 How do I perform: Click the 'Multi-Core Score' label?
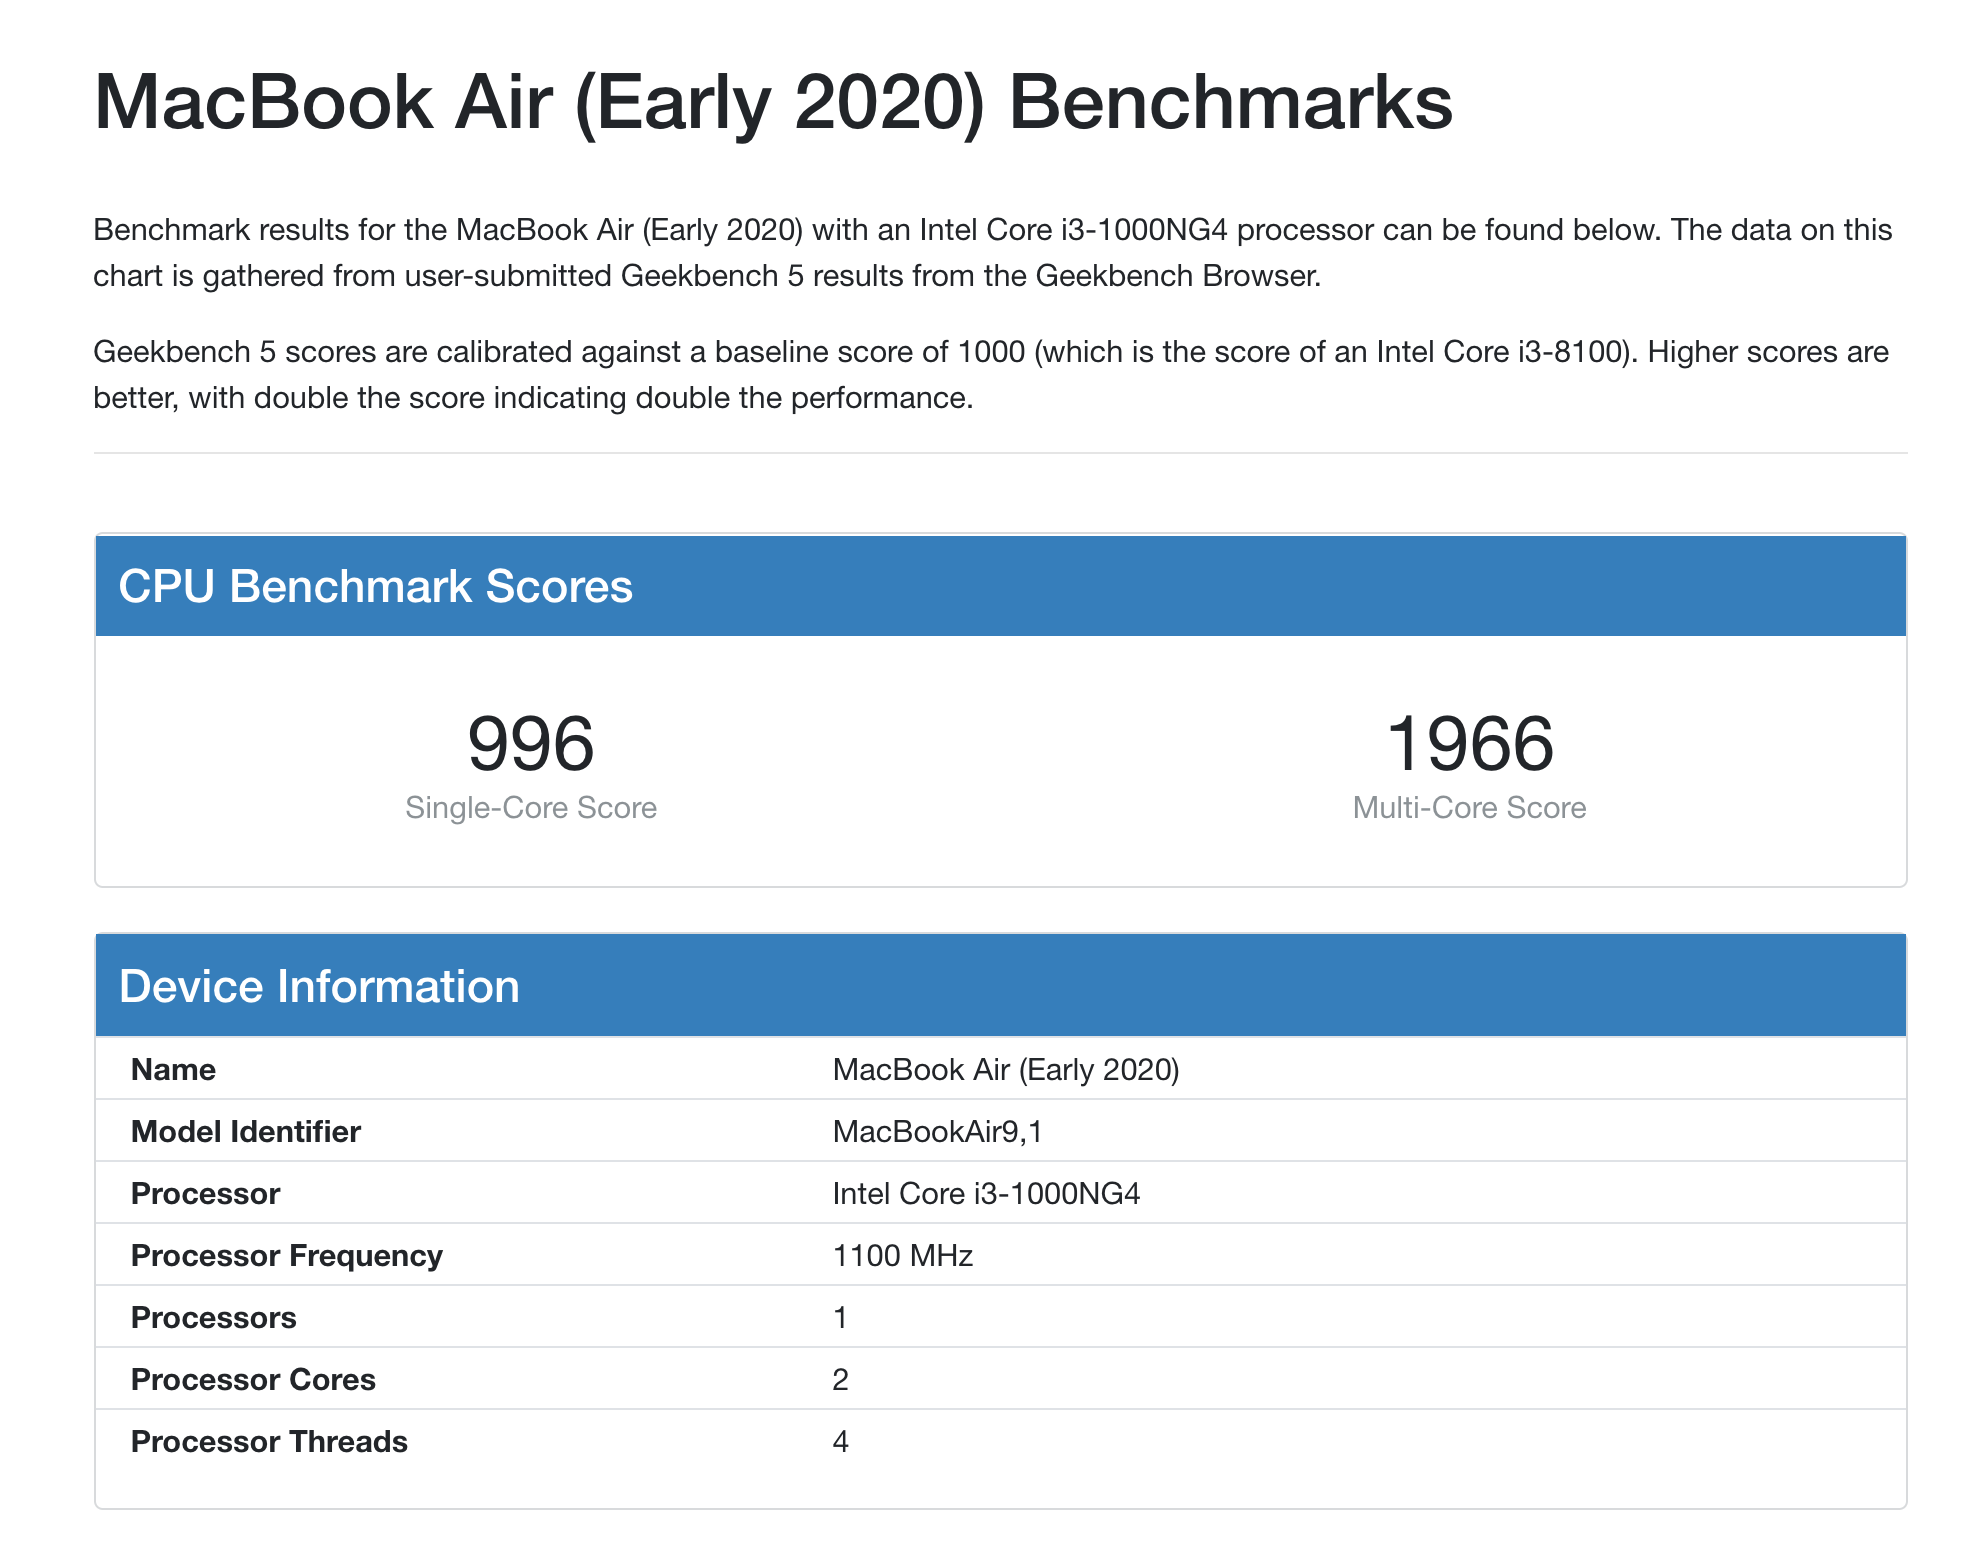(1470, 808)
